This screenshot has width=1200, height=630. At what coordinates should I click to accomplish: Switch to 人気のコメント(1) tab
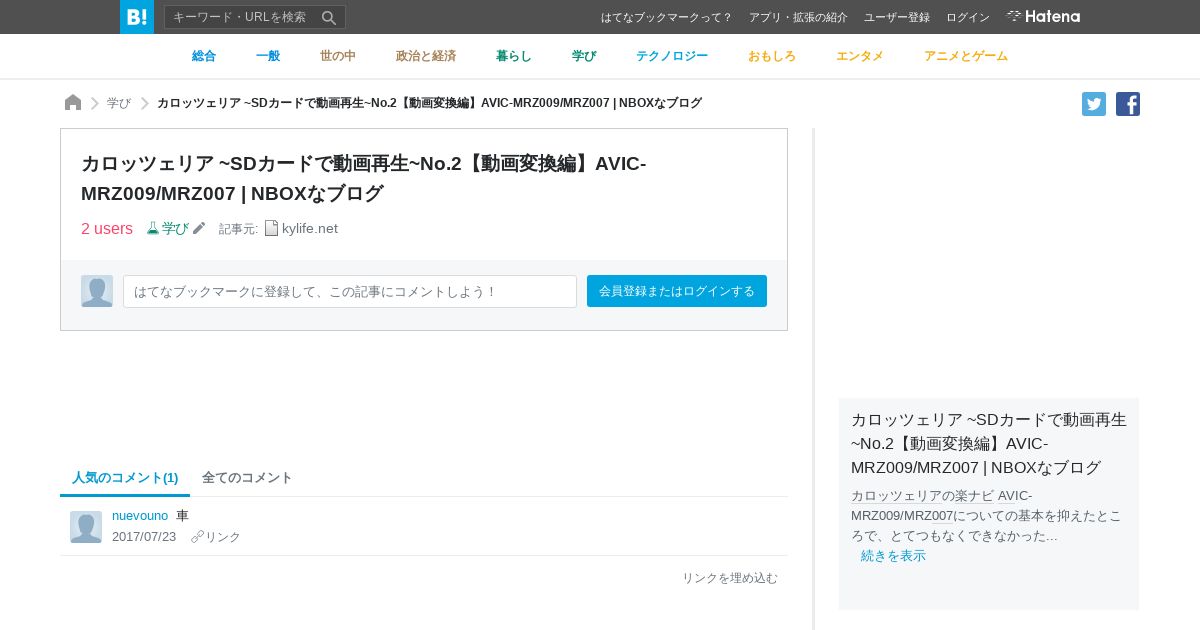(125, 478)
